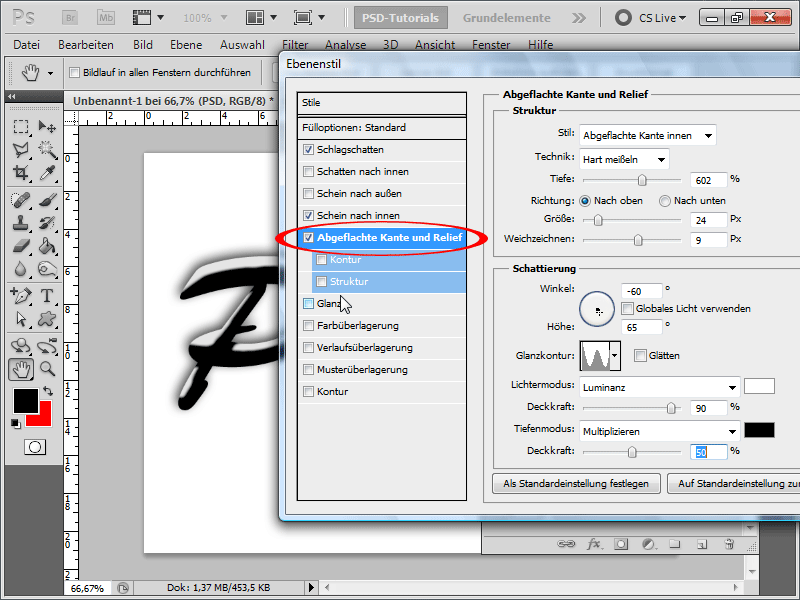
Task: Switch to Grundelemente workspace
Action: pos(507,18)
